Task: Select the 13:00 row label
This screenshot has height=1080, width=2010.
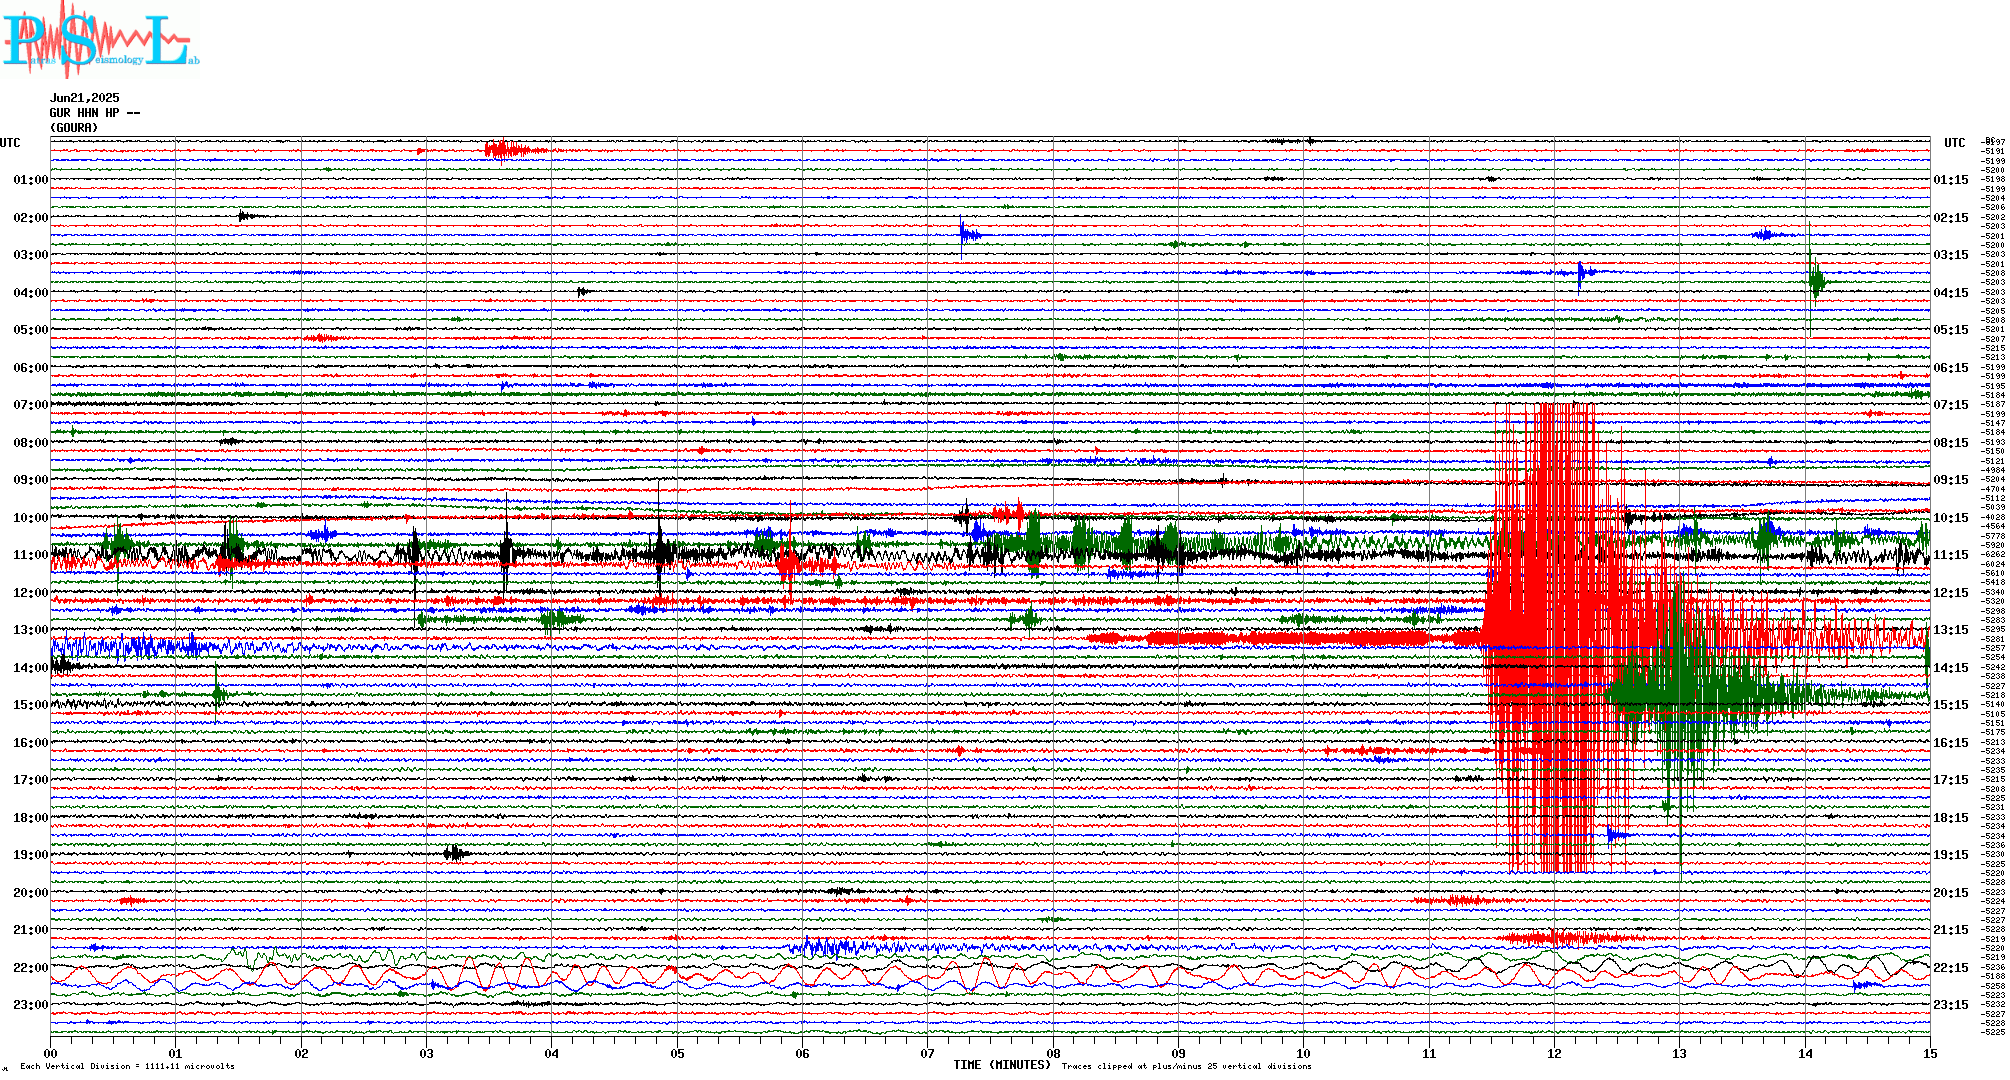Action: coord(30,630)
